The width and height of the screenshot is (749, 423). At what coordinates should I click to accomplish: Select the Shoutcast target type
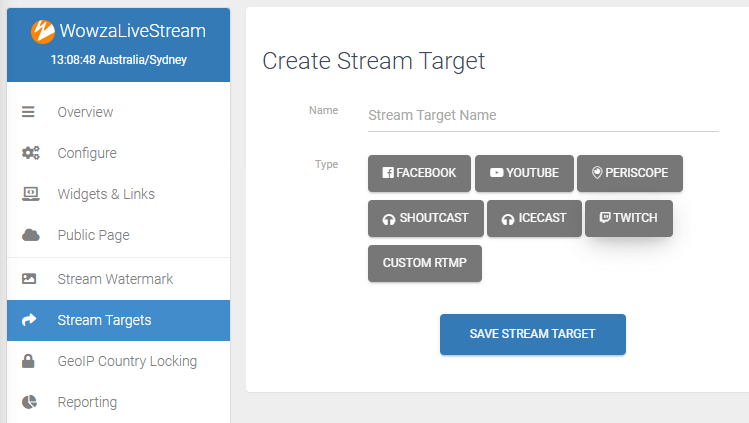pos(426,218)
